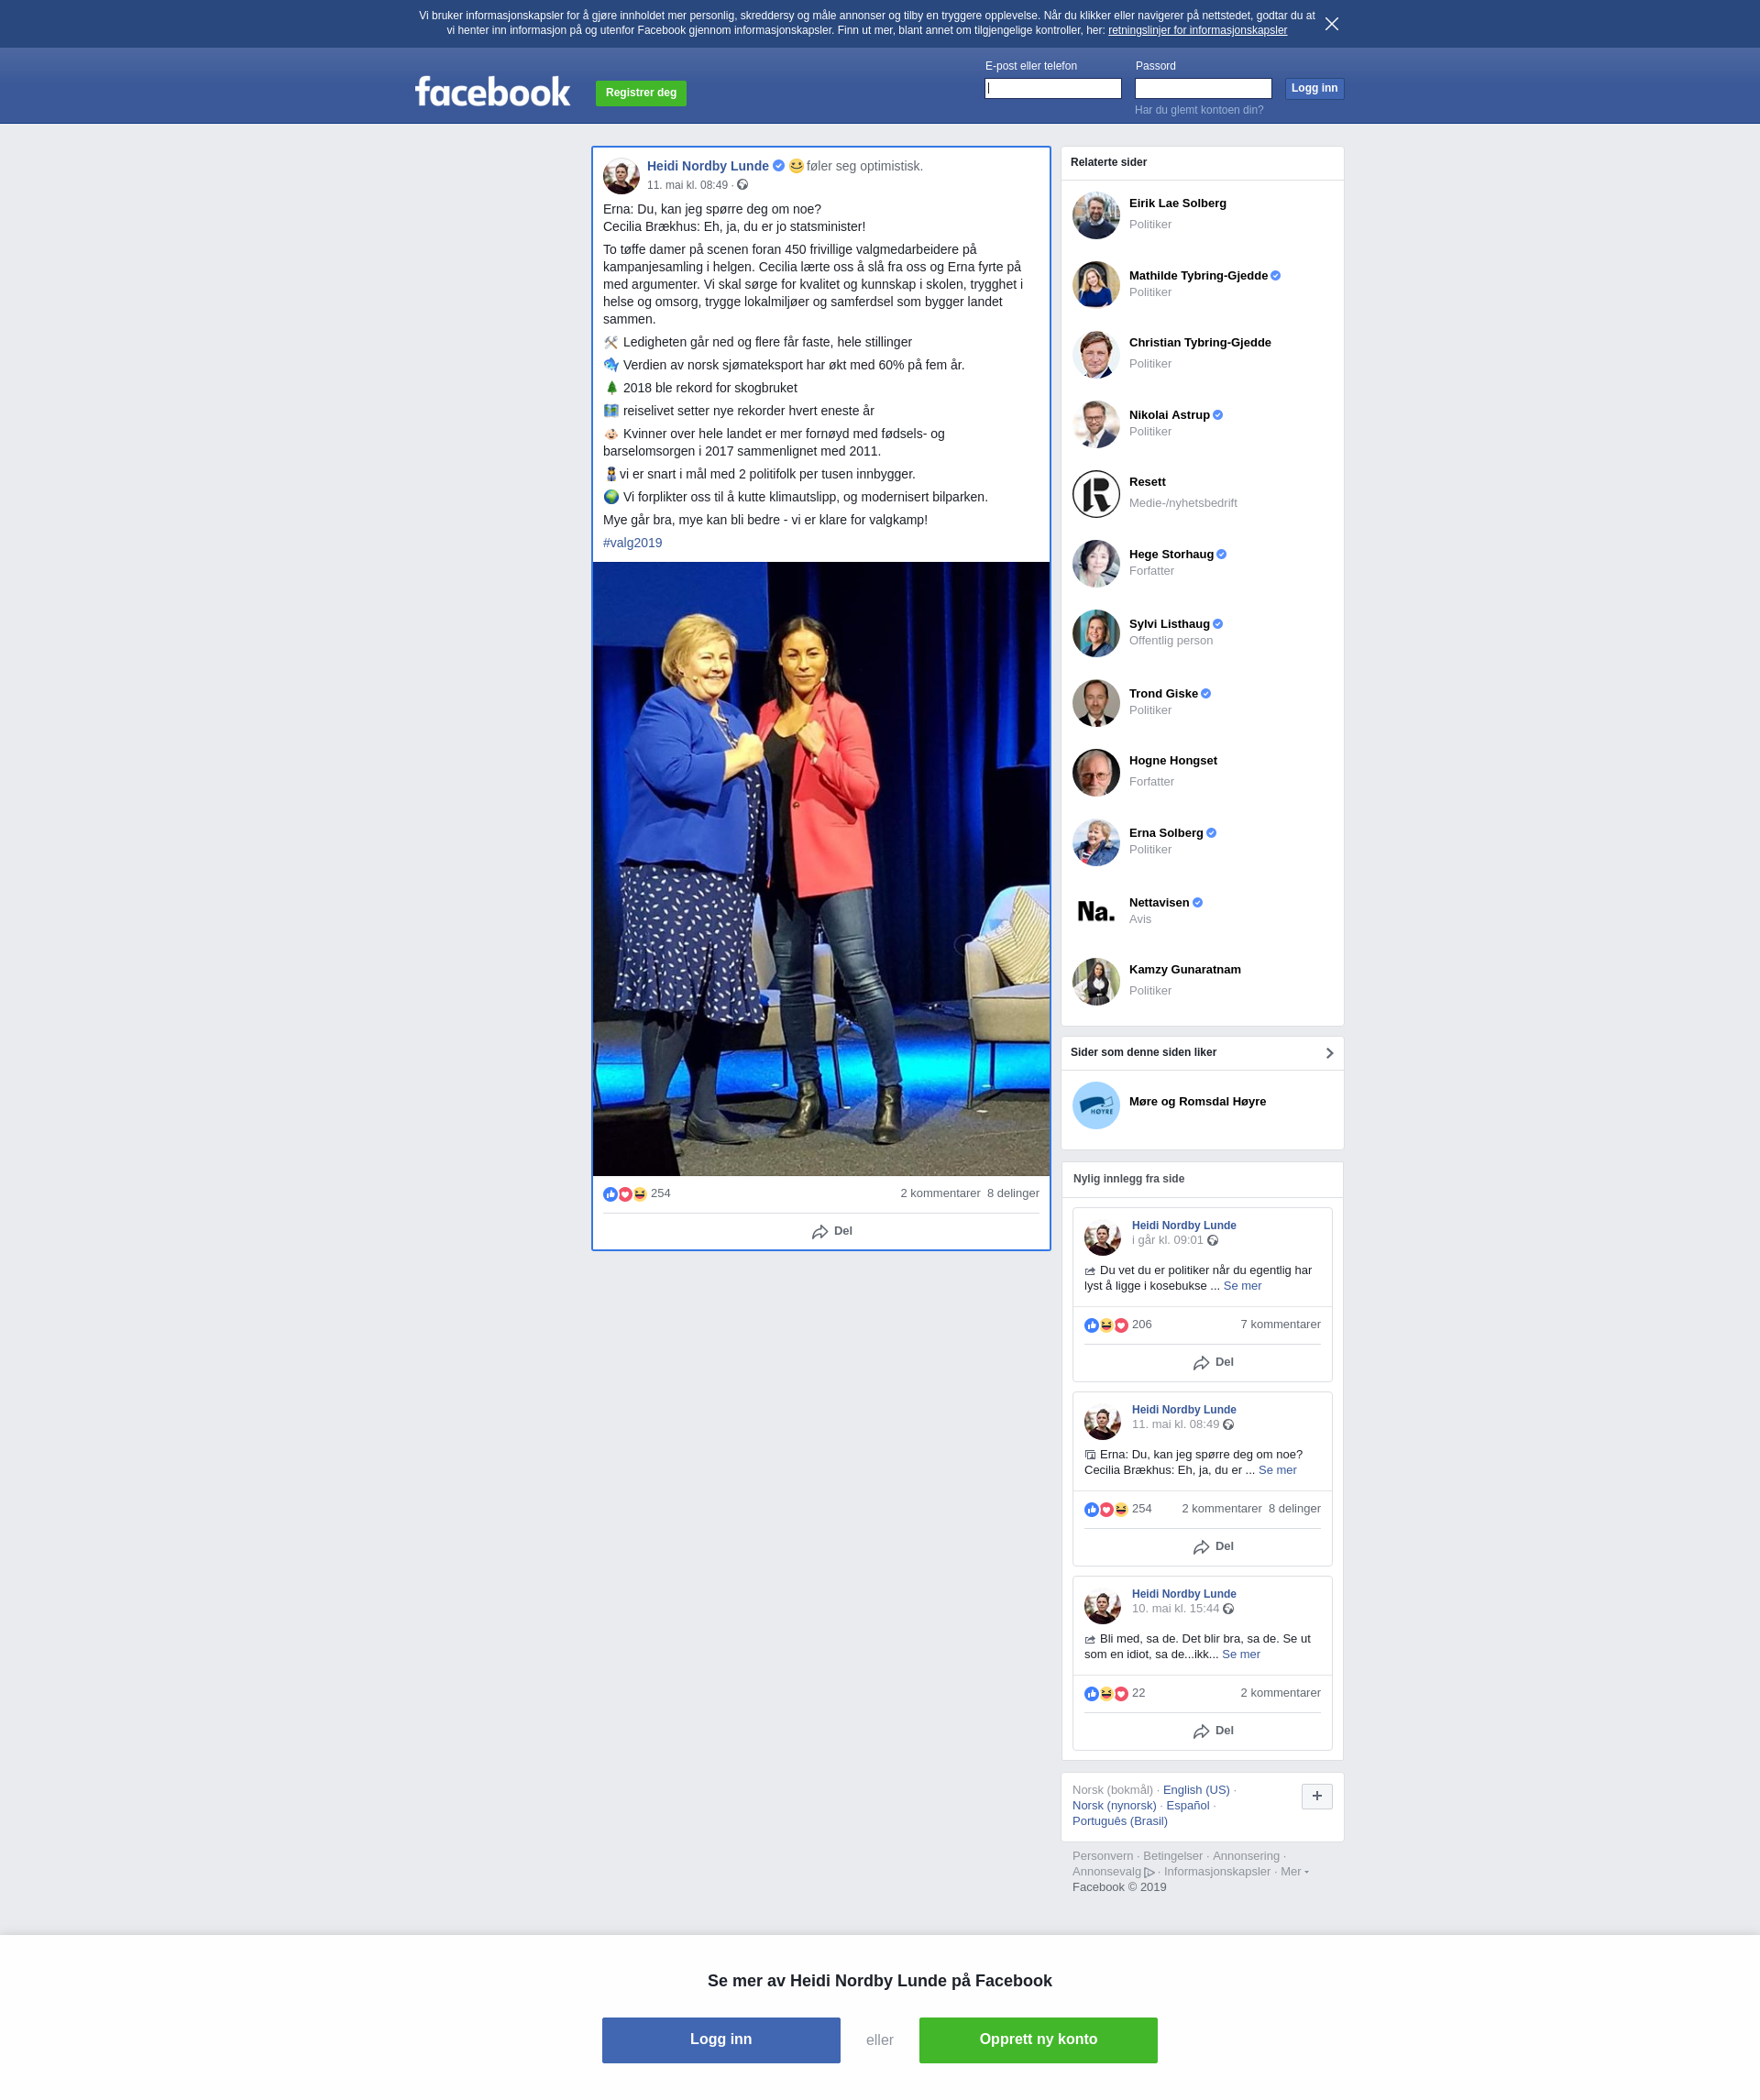
Task: Click Heidi Nordby Lunde name in main post
Action: pos(708,166)
